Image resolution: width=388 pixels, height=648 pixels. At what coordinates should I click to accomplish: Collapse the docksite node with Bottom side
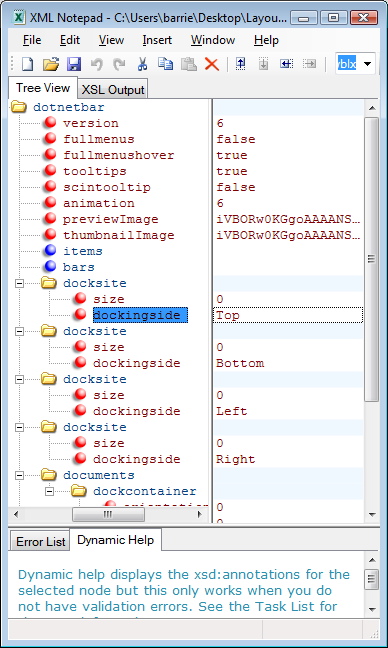point(19,331)
